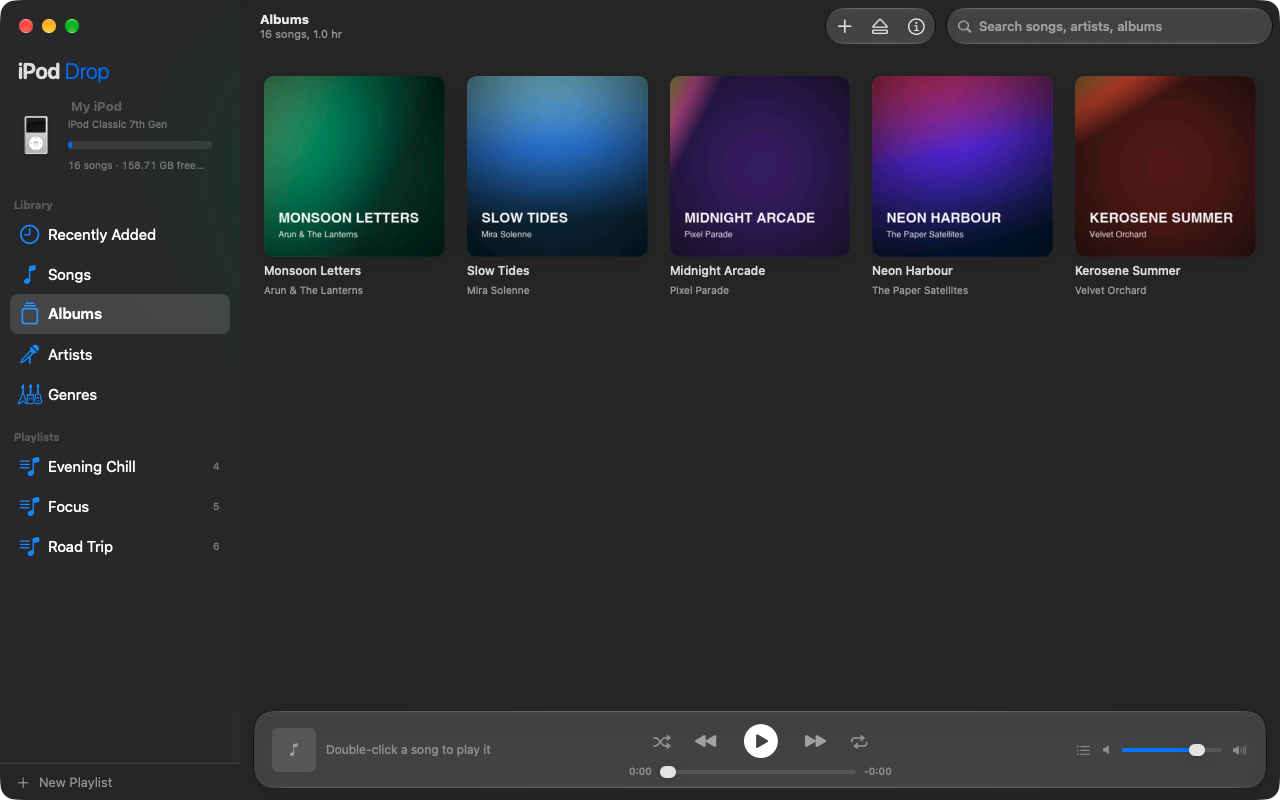Viewport: 1280px width, 800px height.
Task: Open Recently Added in the sidebar
Action: (120, 235)
